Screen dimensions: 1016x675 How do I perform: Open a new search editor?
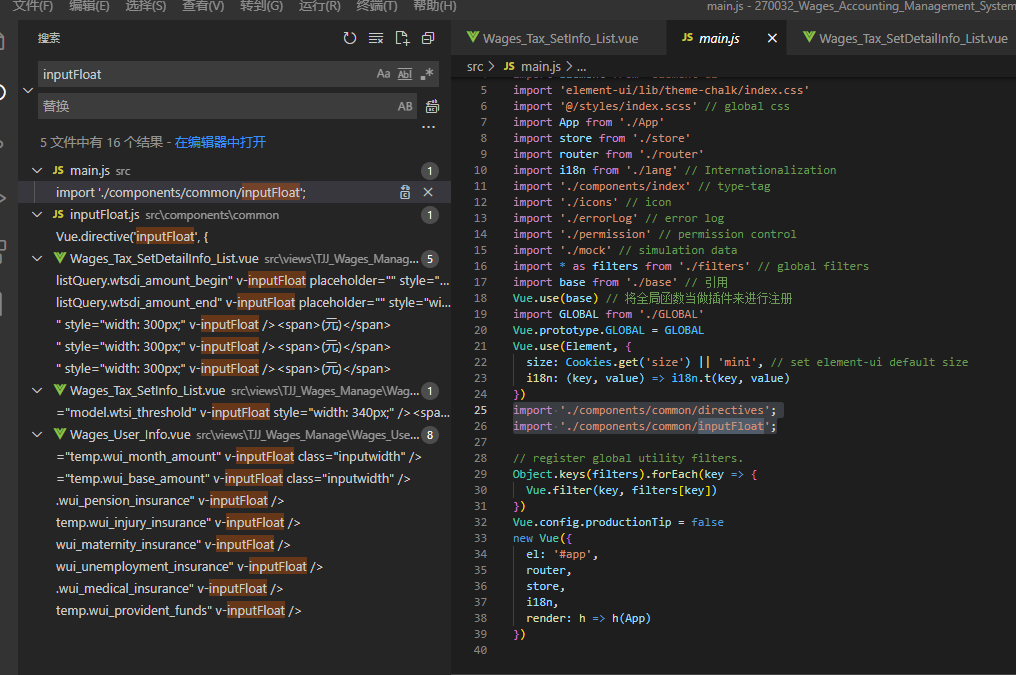(x=402, y=38)
